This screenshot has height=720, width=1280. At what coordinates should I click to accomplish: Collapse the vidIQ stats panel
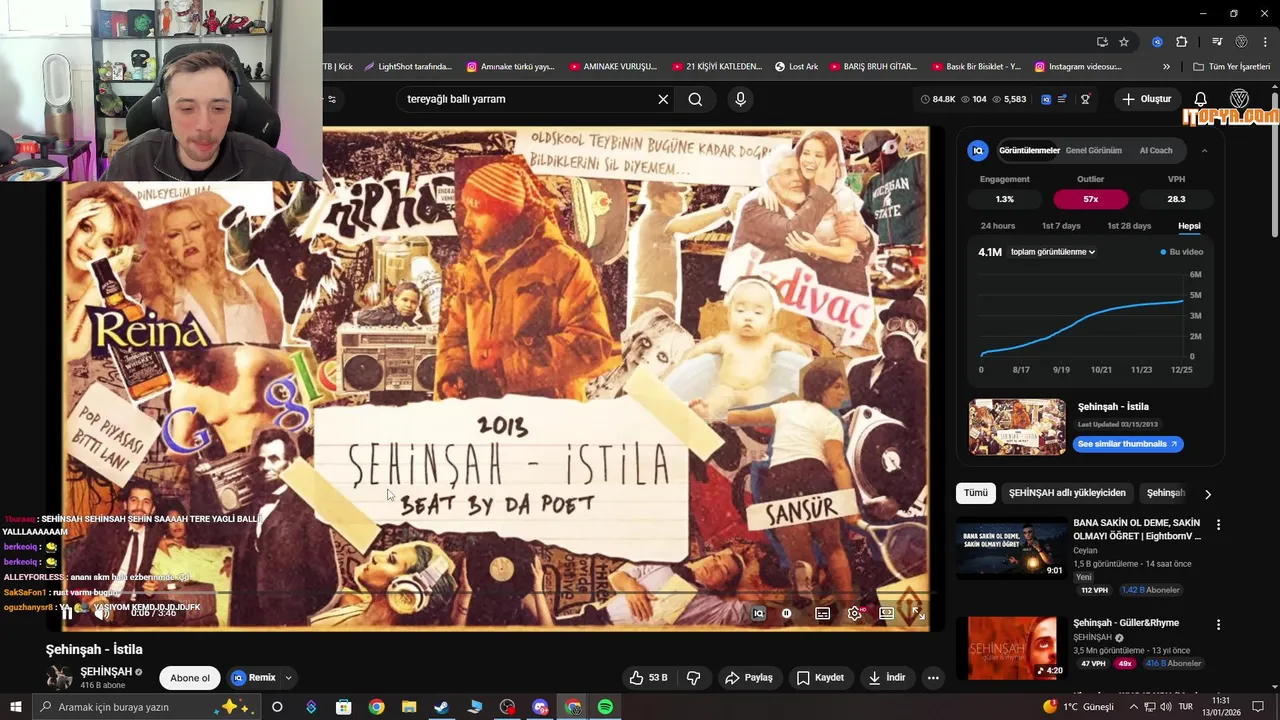pos(1204,150)
